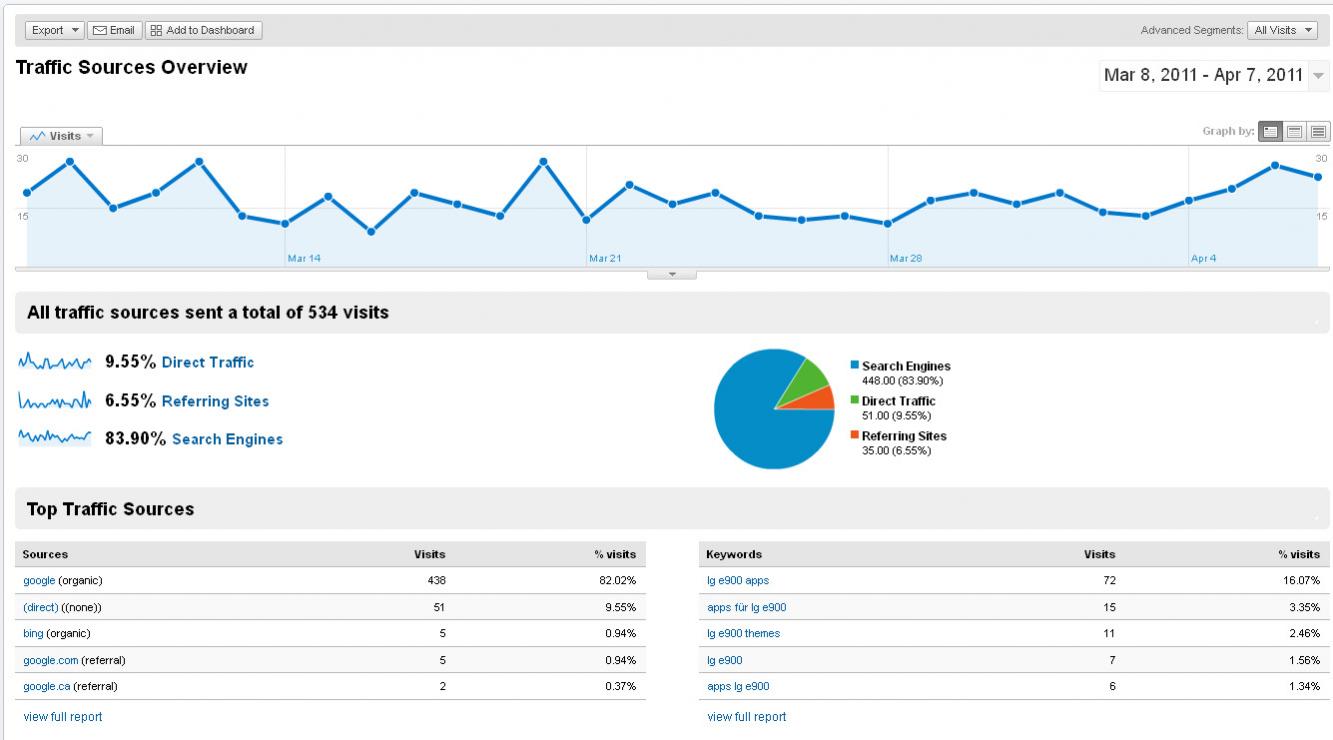Click the Traffic Sources Overview heading
This screenshot has width=1333, height=740.
pyautogui.click(x=132, y=68)
